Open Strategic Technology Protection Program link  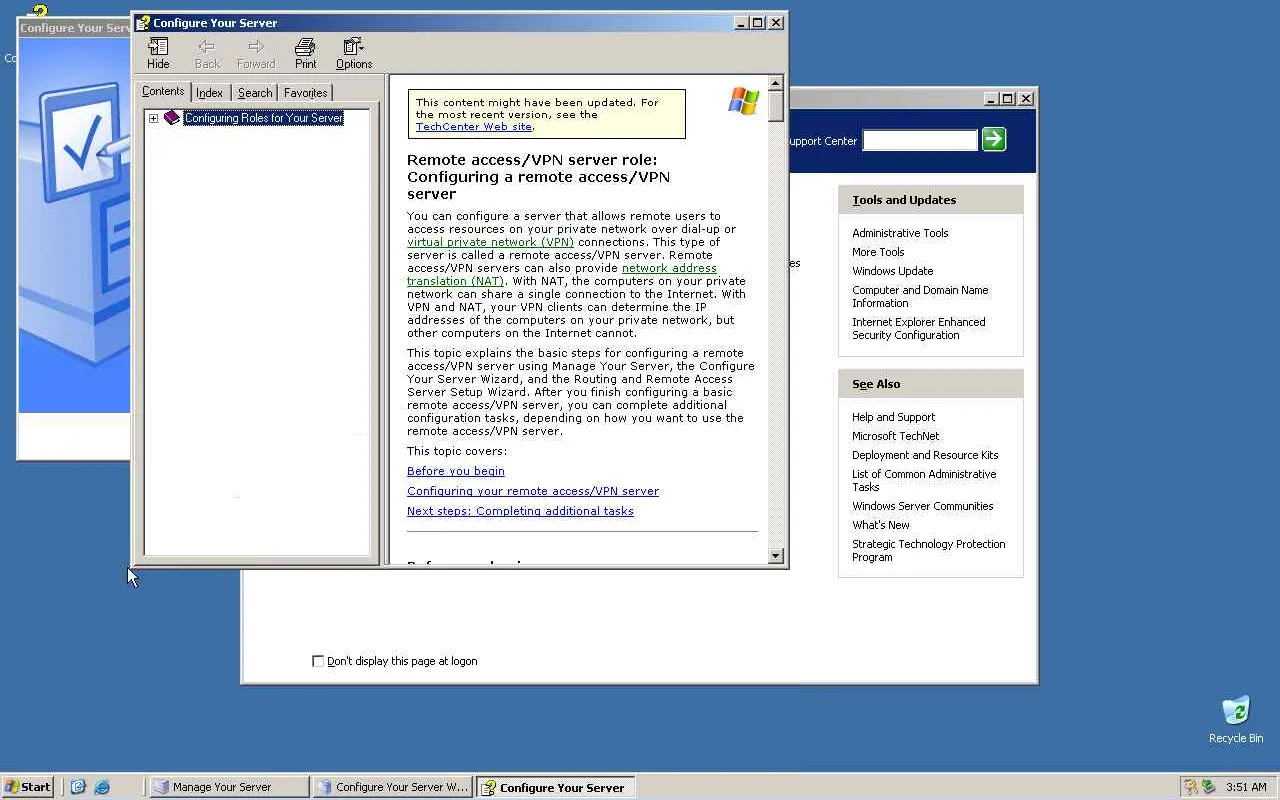(x=928, y=550)
